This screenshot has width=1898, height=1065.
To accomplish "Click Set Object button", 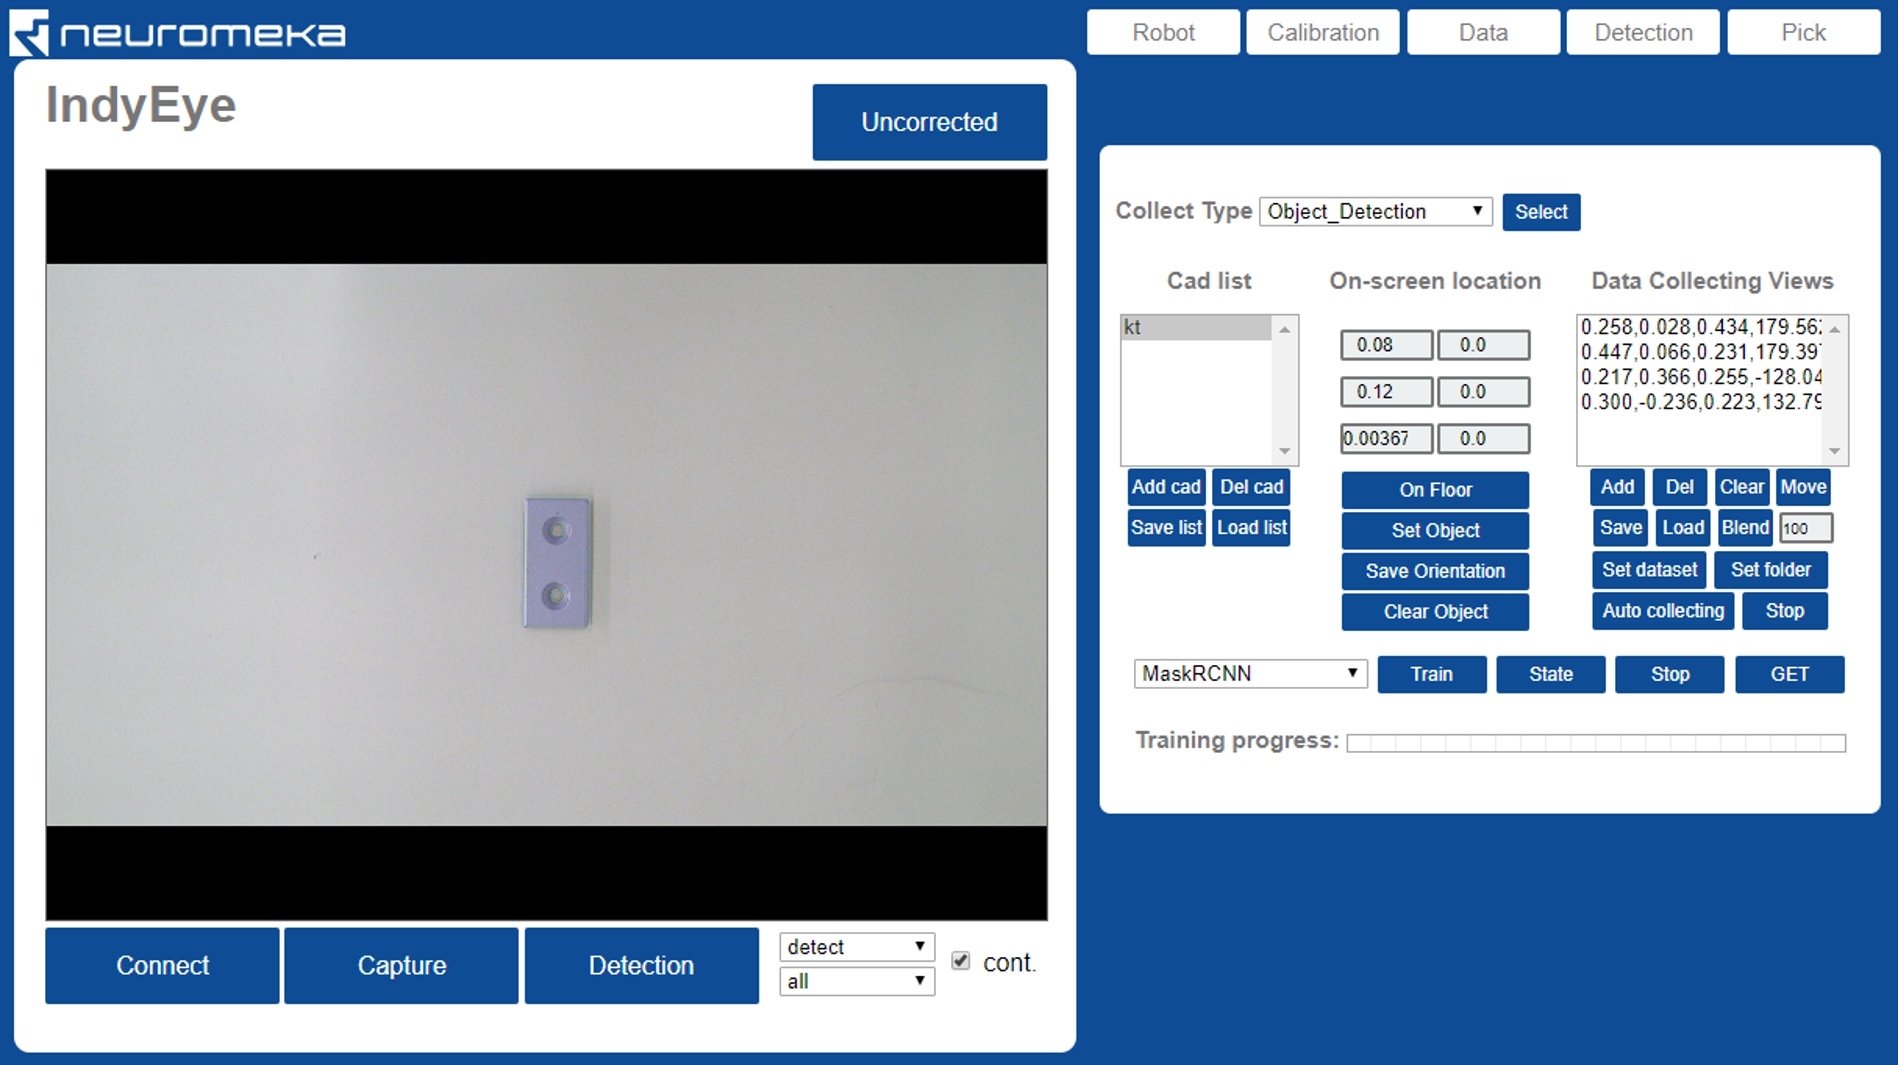I will click(1435, 531).
